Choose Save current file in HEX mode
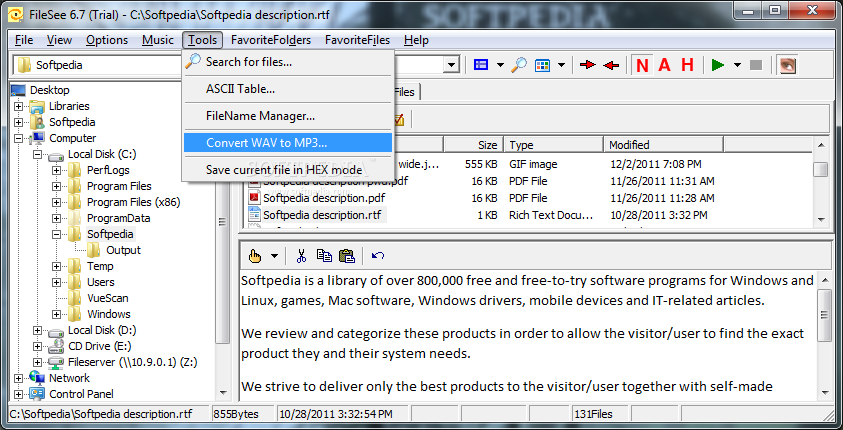 point(288,169)
